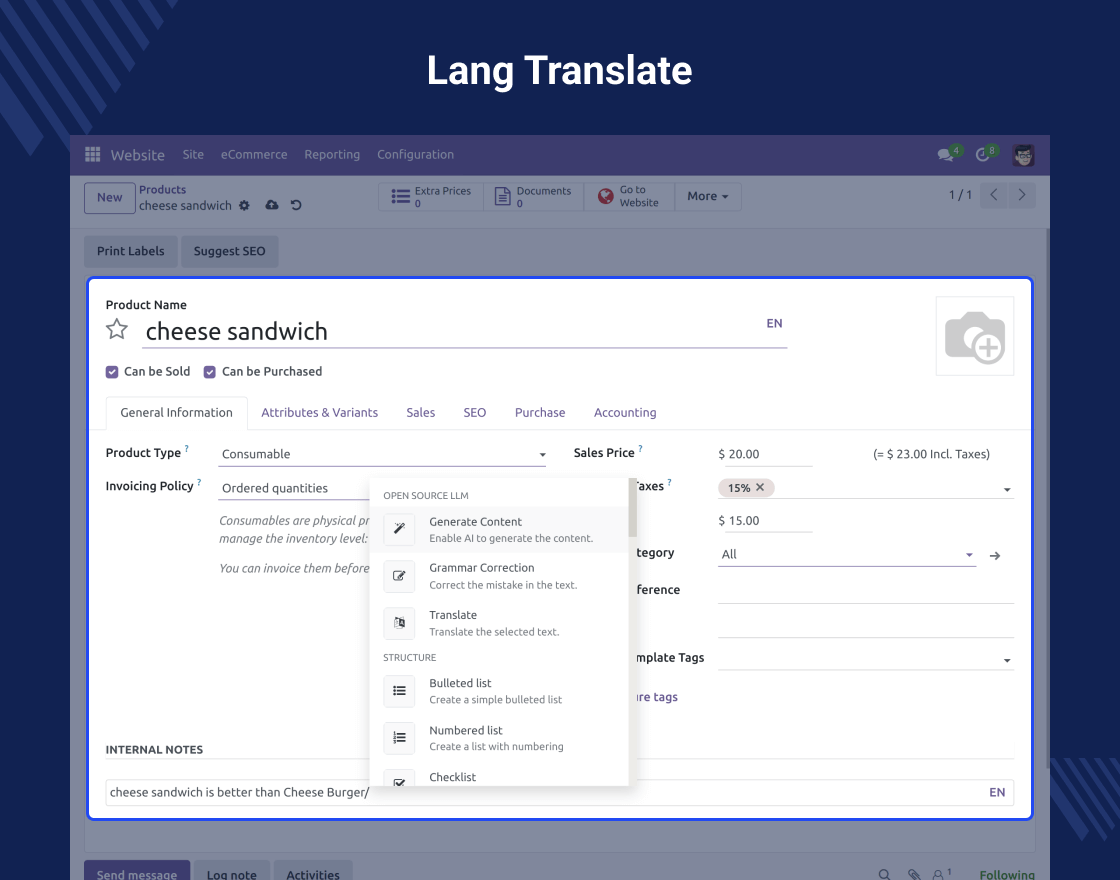This screenshot has width=1120, height=880.
Task: Toggle the Can be Sold checkbox
Action: [112, 372]
